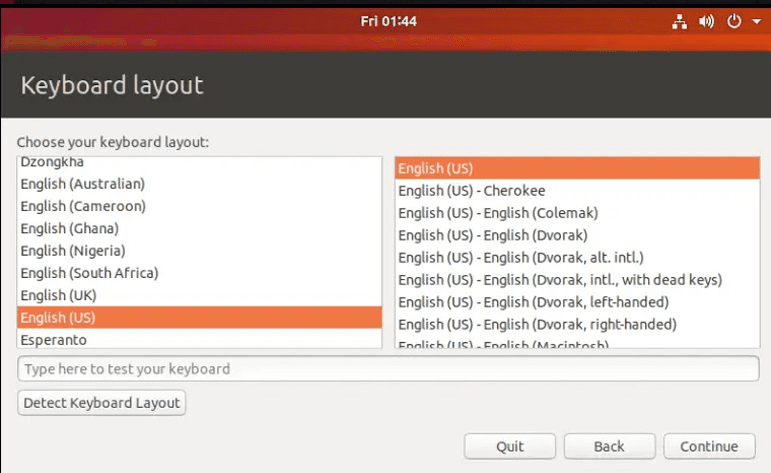The width and height of the screenshot is (771, 473).
Task: Open the Fri 01:44 clock menu
Action: pyautogui.click(x=388, y=21)
